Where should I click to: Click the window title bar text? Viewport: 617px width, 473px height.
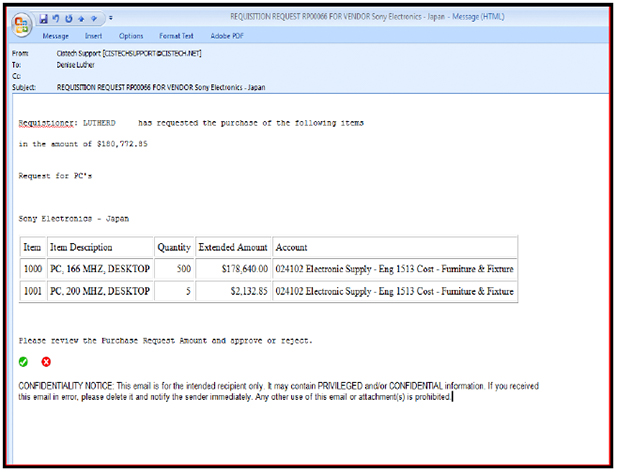pos(367,17)
